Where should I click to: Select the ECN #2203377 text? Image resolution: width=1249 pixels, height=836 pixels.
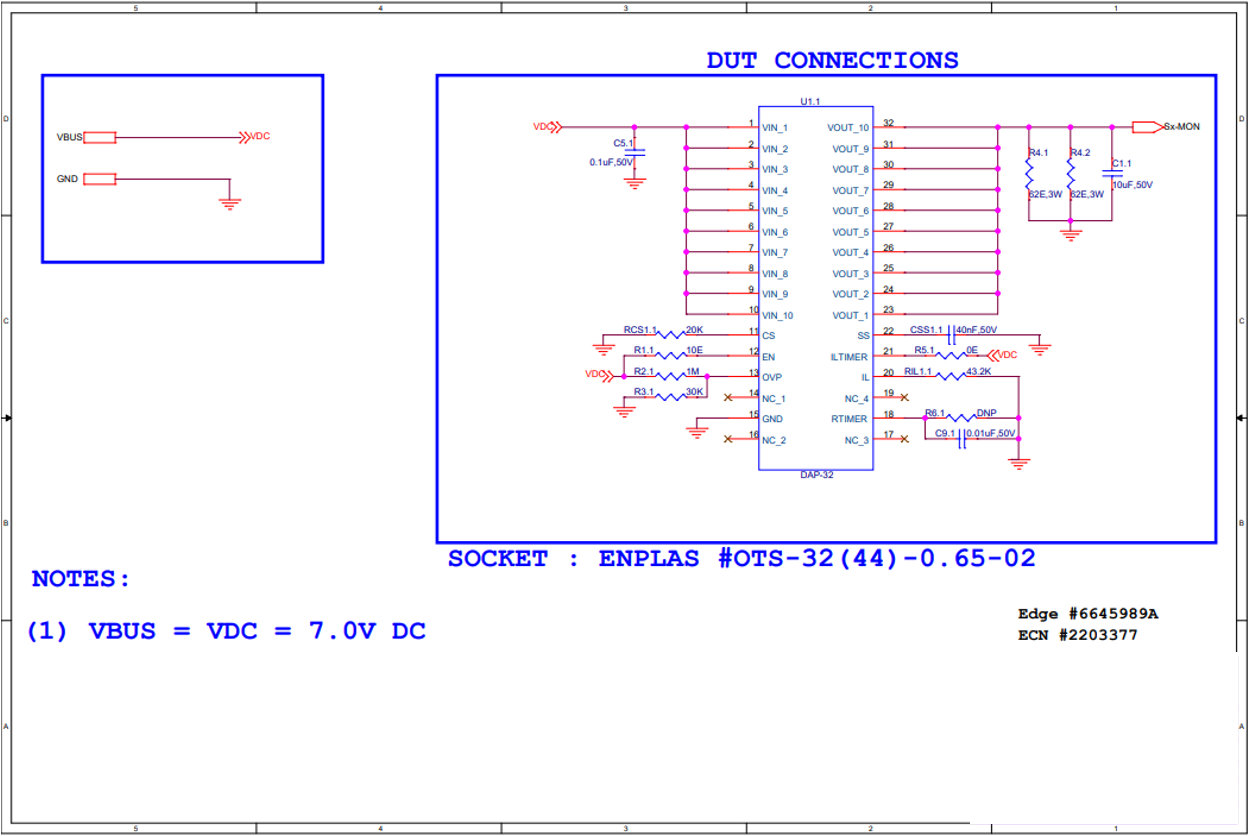(x=1077, y=634)
